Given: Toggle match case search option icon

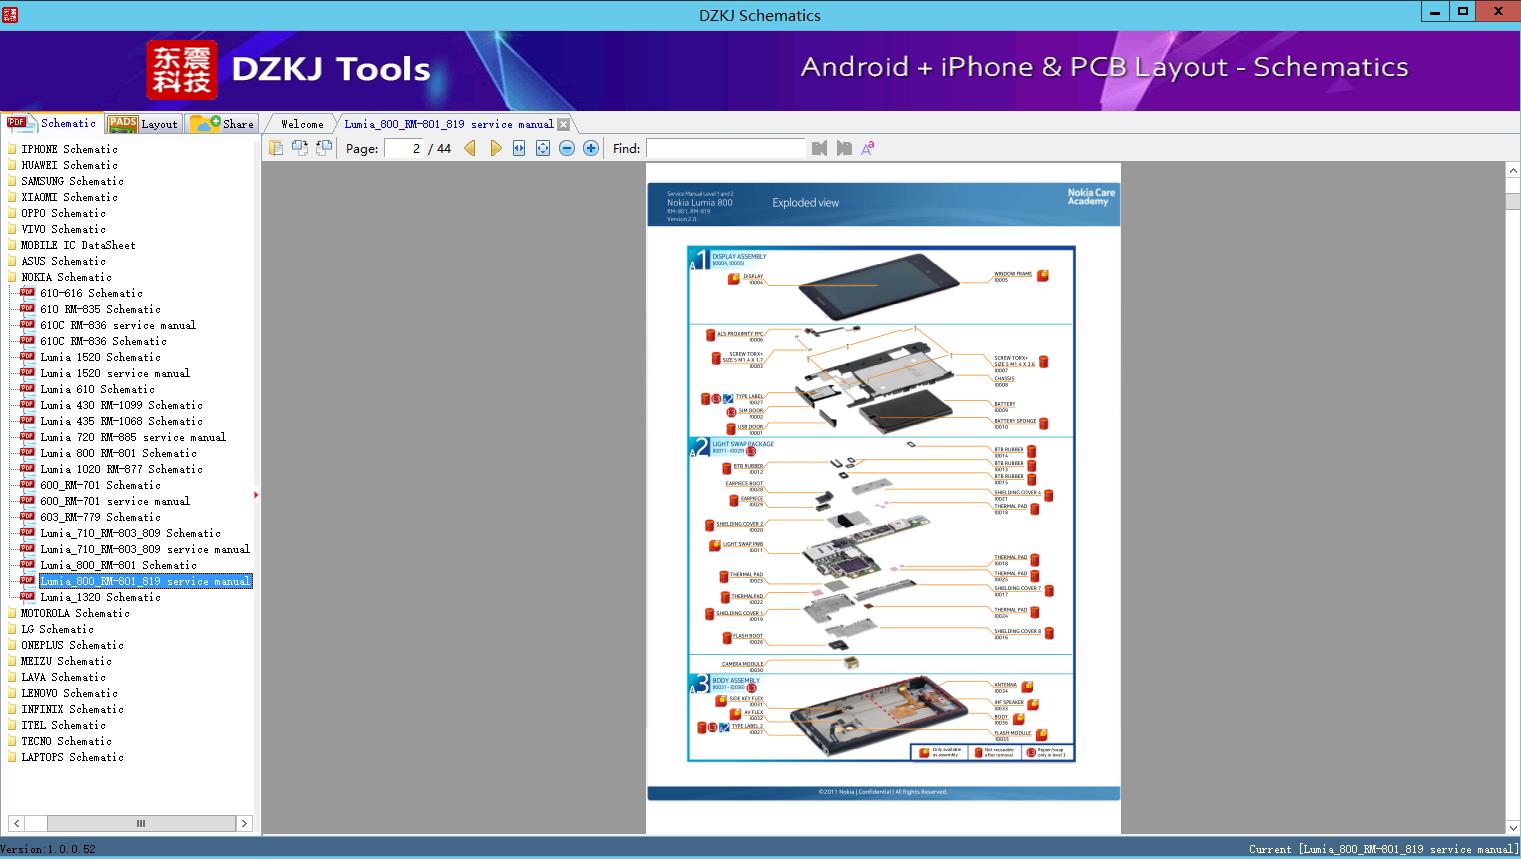Looking at the screenshot, I should [868, 148].
